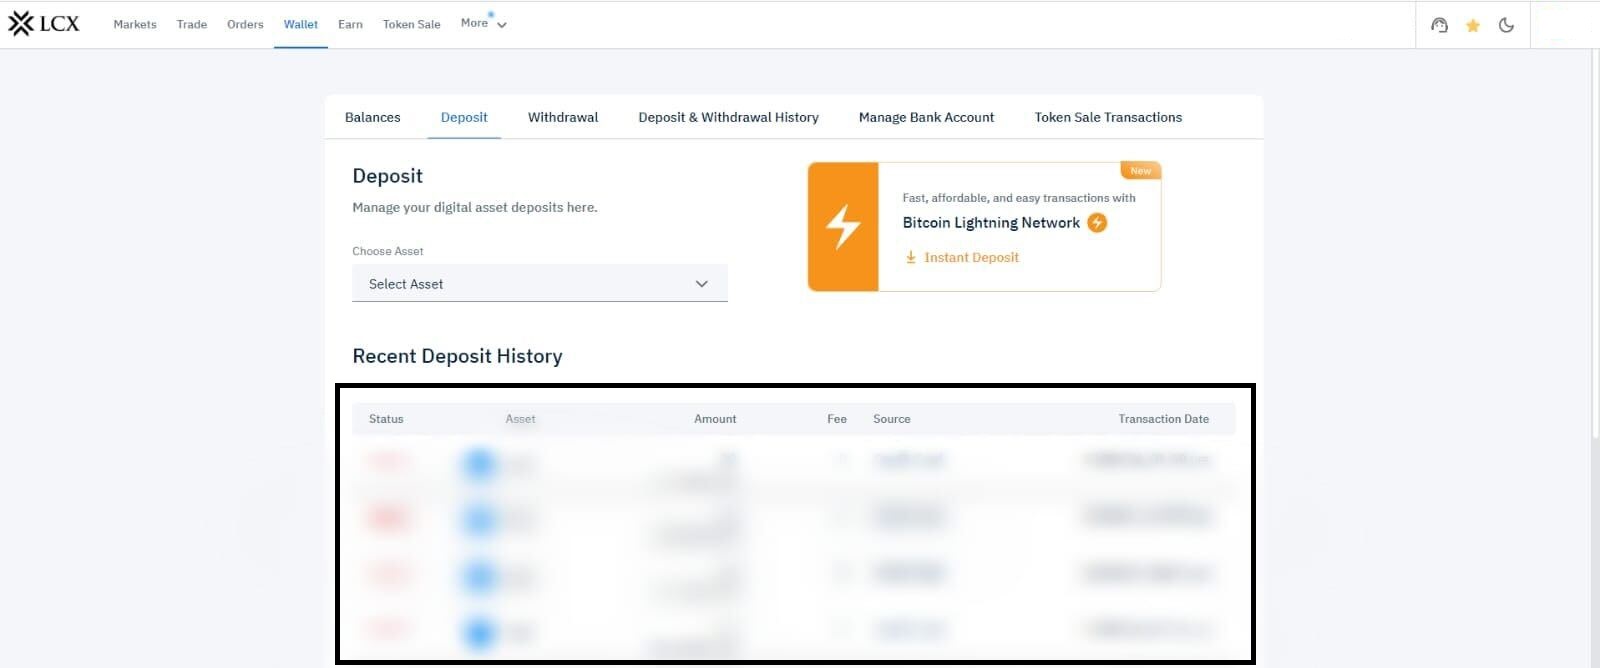Viewport: 1600px width, 668px height.
Task: Open Deposit & Withdrawal History tab
Action: click(728, 117)
